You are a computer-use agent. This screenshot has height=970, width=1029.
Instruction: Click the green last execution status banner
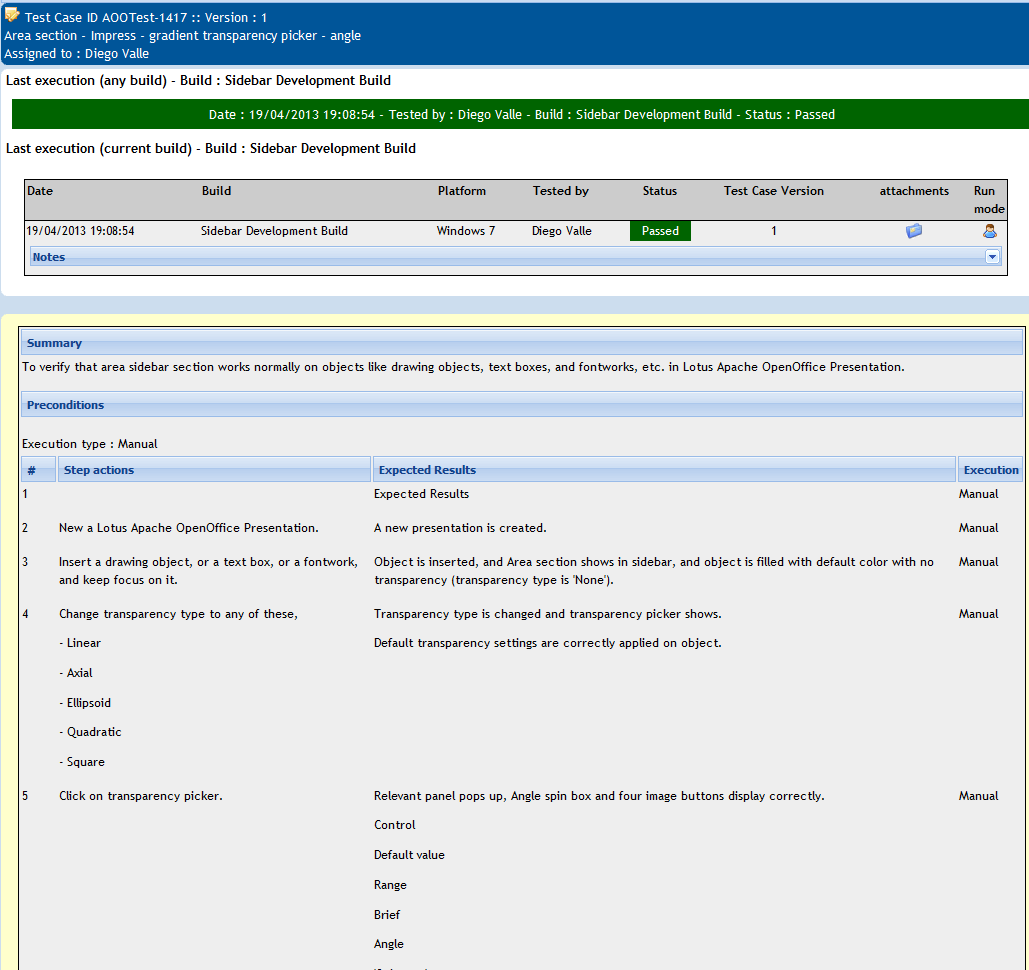(x=521, y=114)
